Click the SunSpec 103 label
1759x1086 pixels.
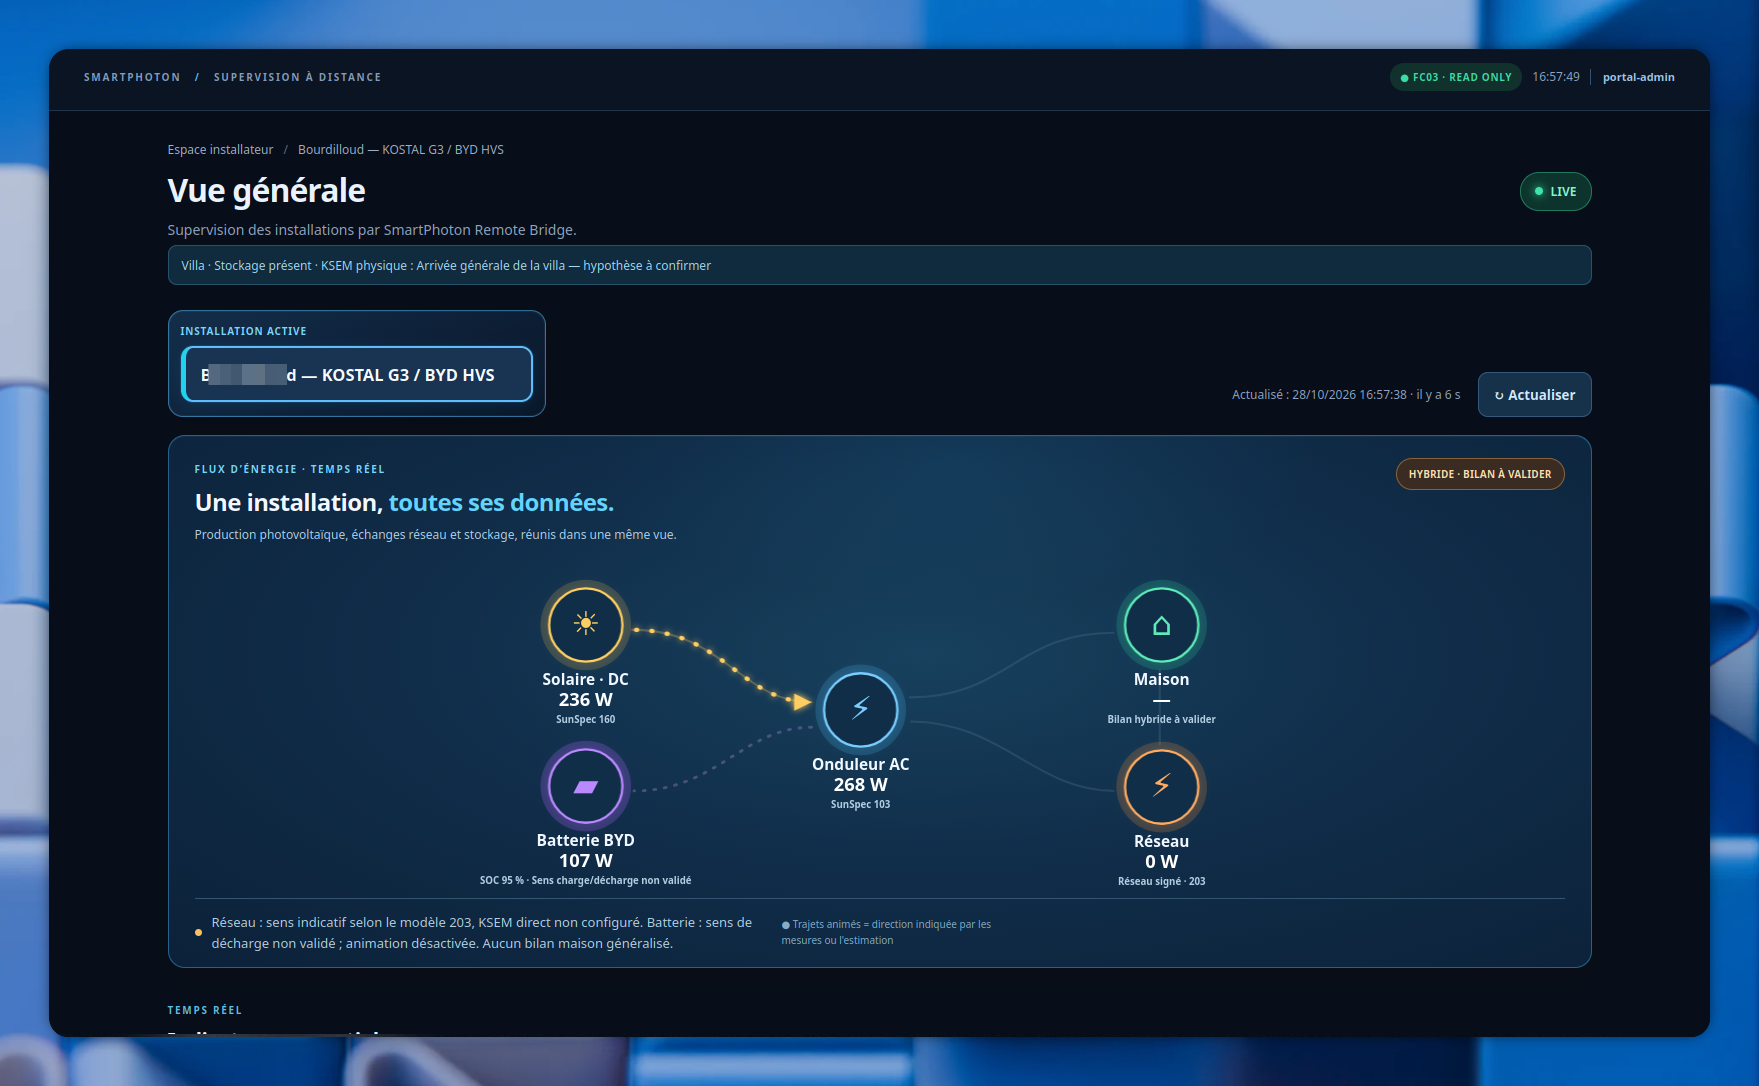[x=860, y=805]
